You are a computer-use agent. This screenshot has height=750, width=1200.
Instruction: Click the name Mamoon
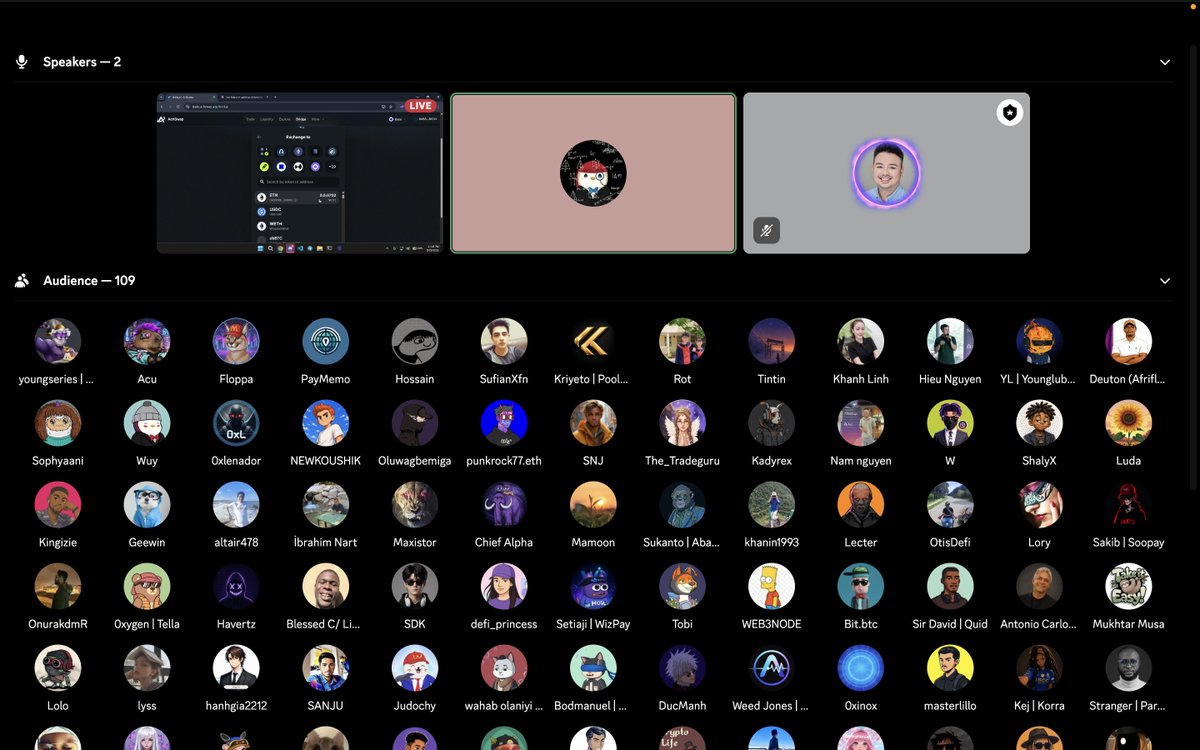coord(593,543)
